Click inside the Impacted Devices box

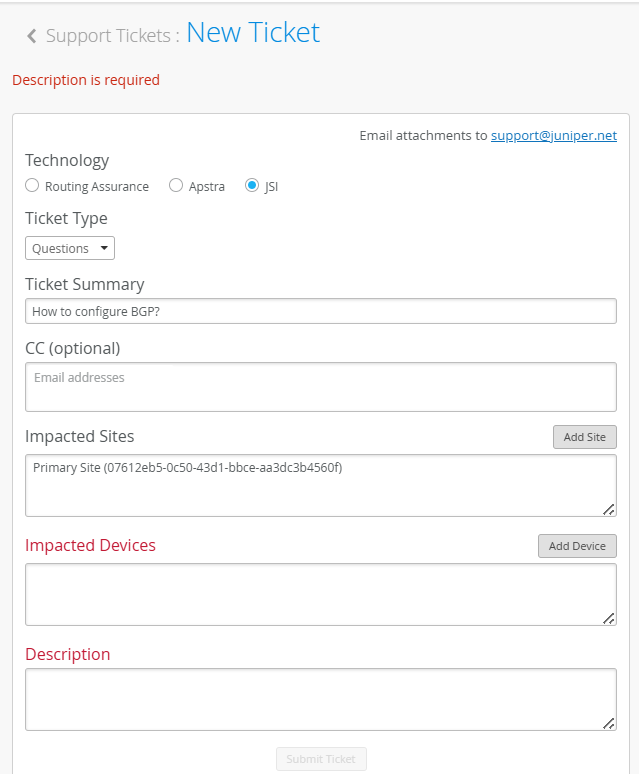[x=320, y=594]
